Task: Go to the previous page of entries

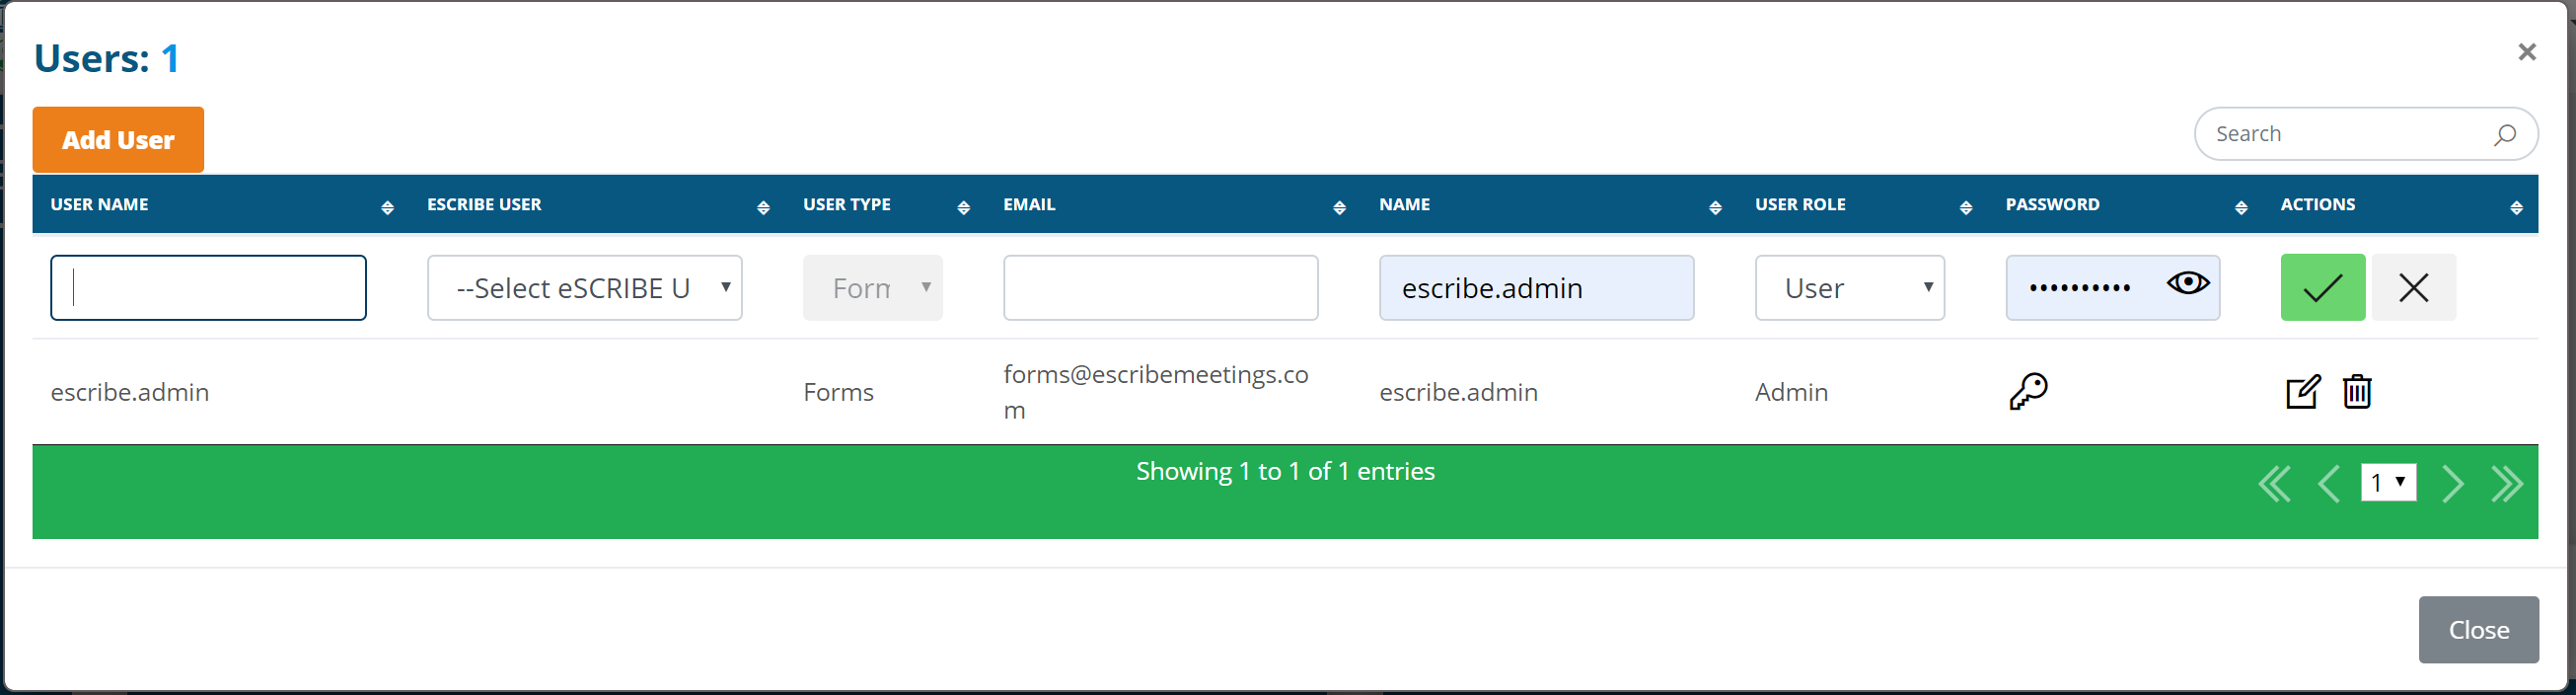Action: (x=2329, y=484)
